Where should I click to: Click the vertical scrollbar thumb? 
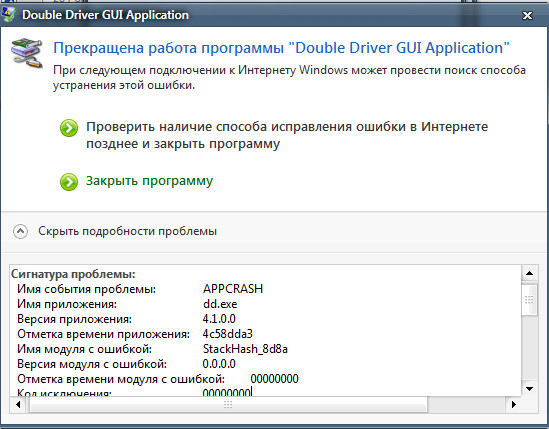pyautogui.click(x=529, y=299)
